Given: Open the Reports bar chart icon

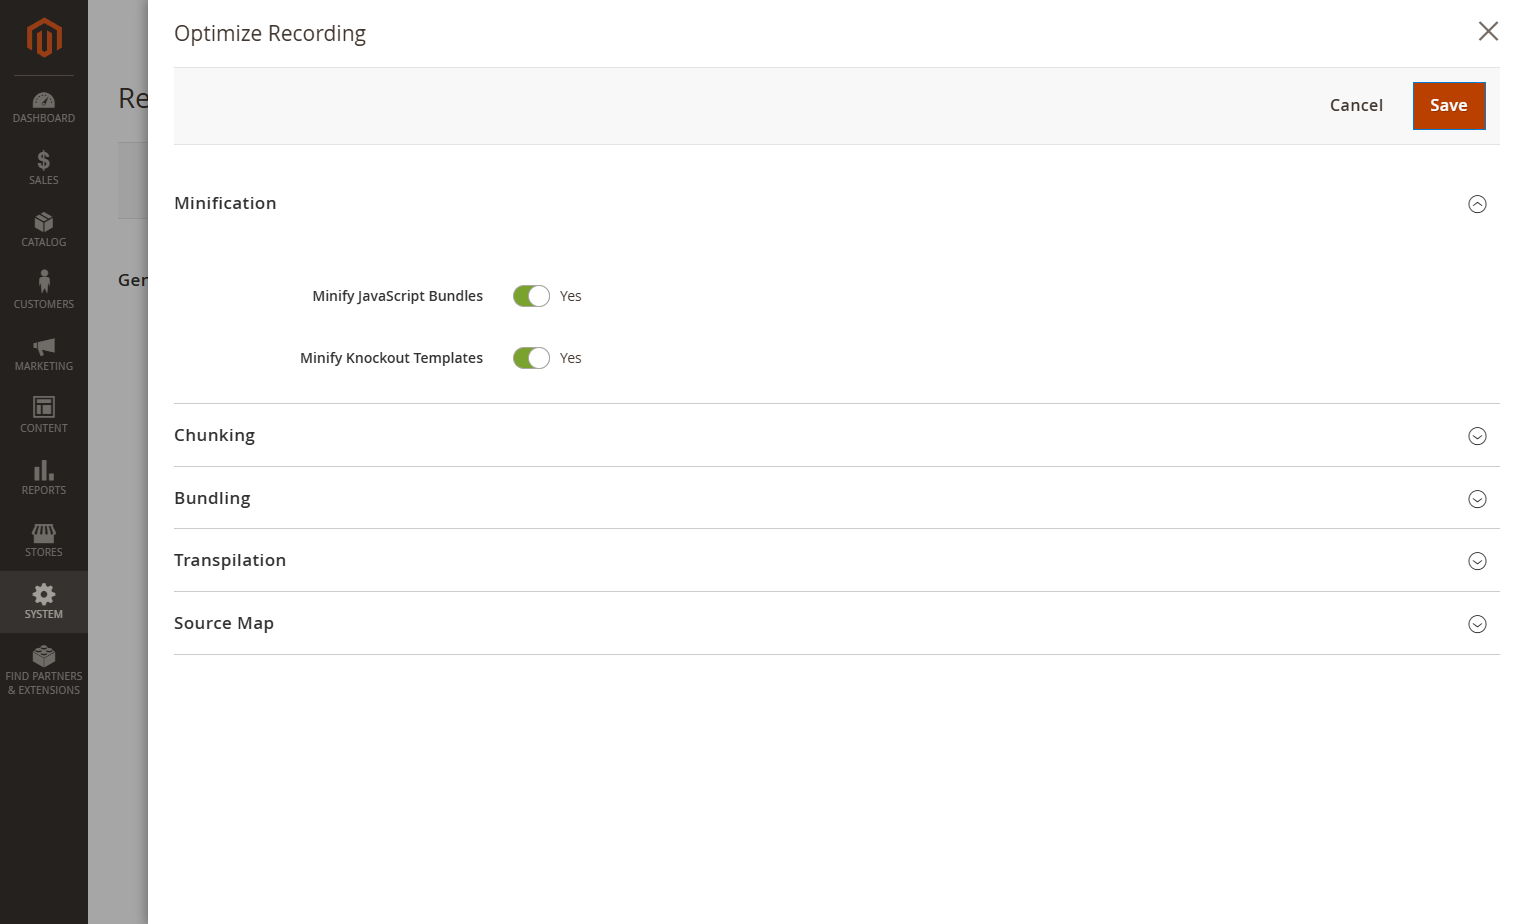Looking at the screenshot, I should pyautogui.click(x=44, y=470).
